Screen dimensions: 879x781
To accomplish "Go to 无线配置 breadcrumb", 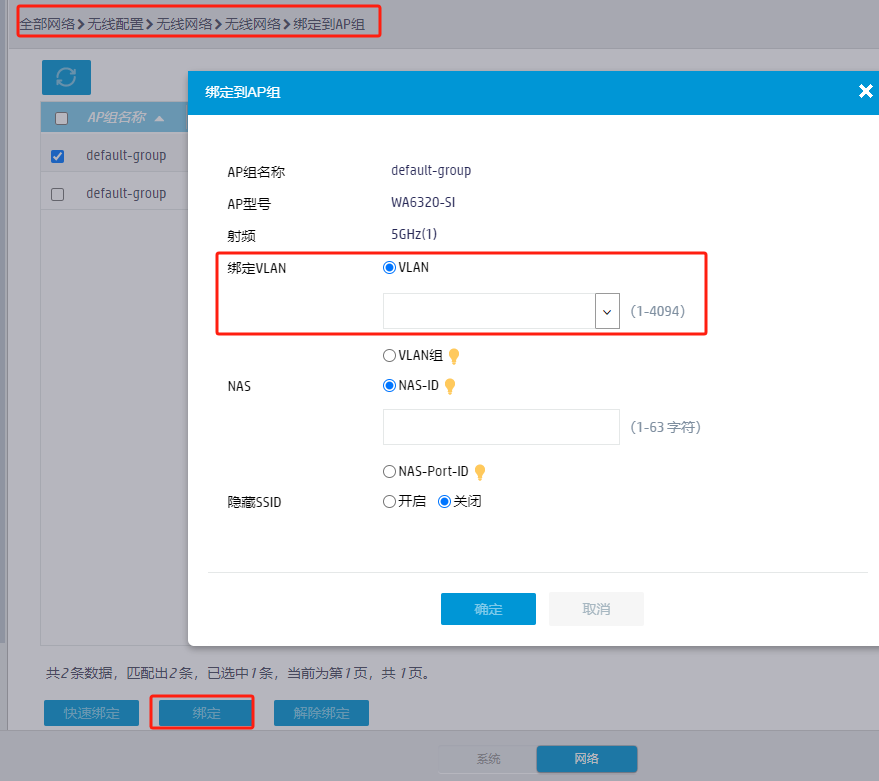I will pos(115,24).
